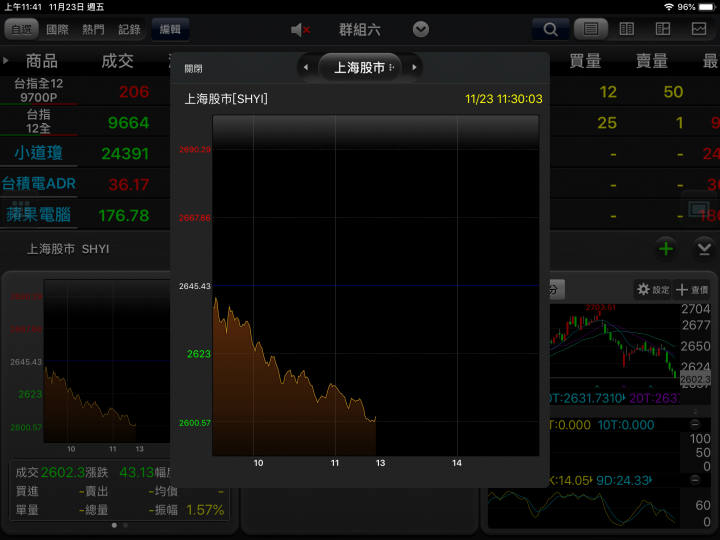Viewport: 720px width, 540px height.
Task: Toggle the muted speaker sound icon
Action: click(x=300, y=30)
